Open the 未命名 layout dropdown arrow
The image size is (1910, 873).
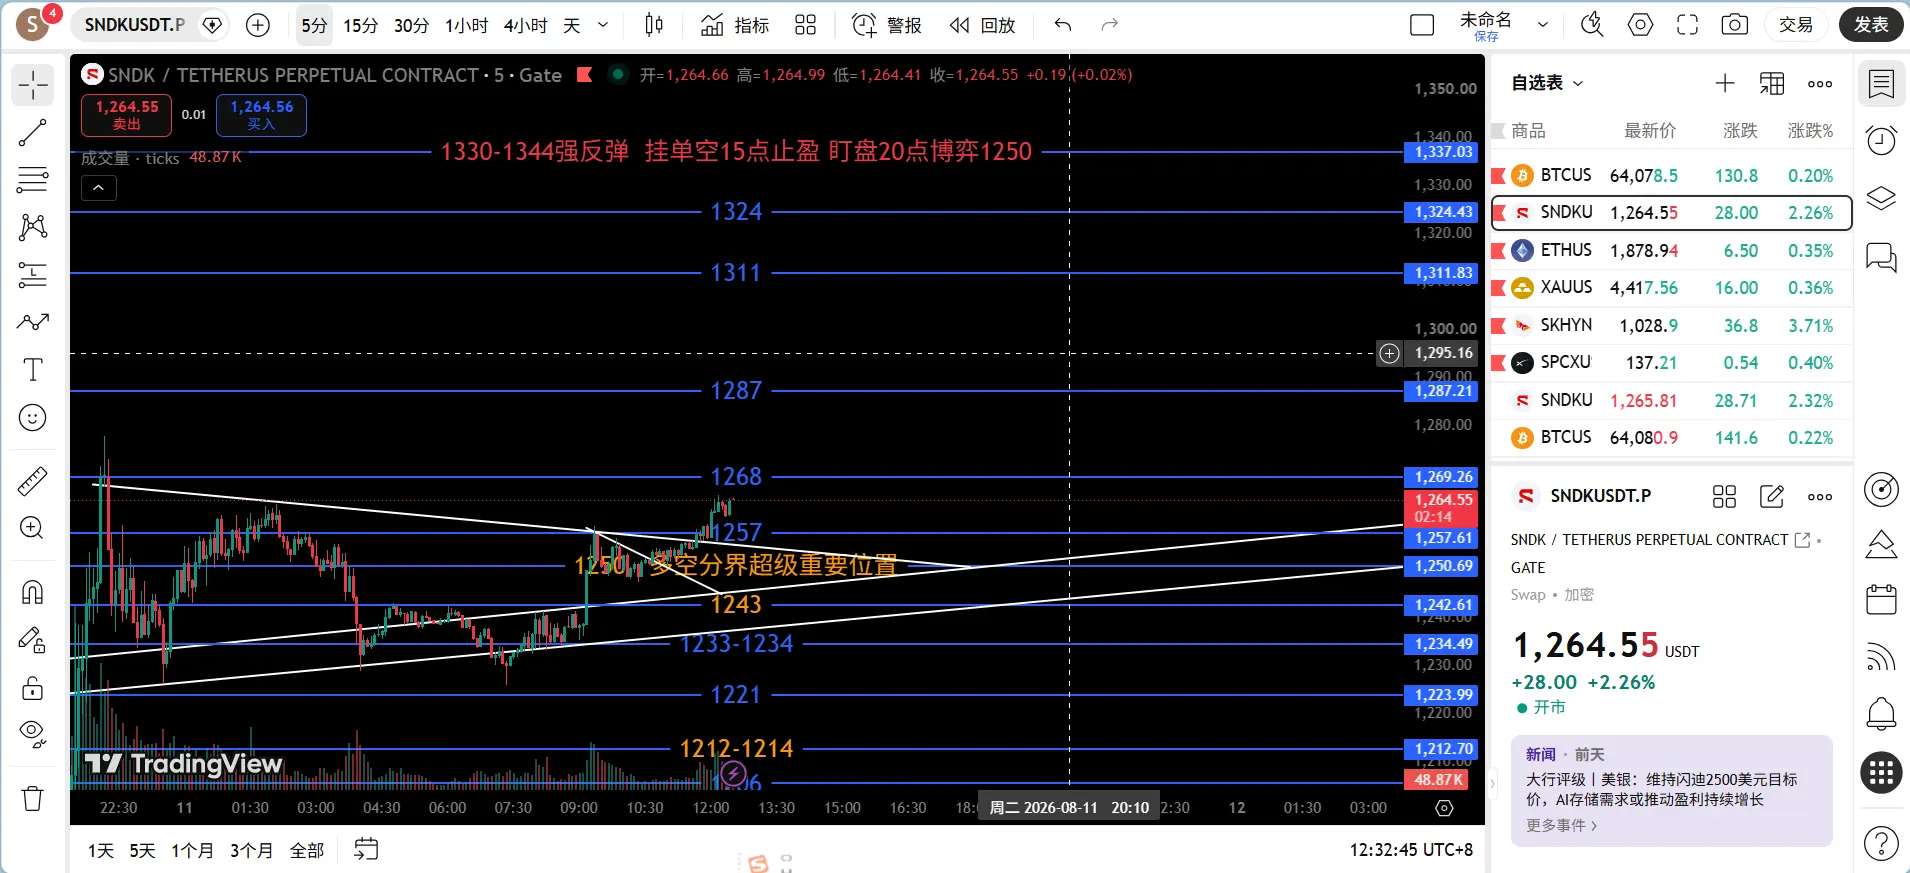tap(1543, 25)
